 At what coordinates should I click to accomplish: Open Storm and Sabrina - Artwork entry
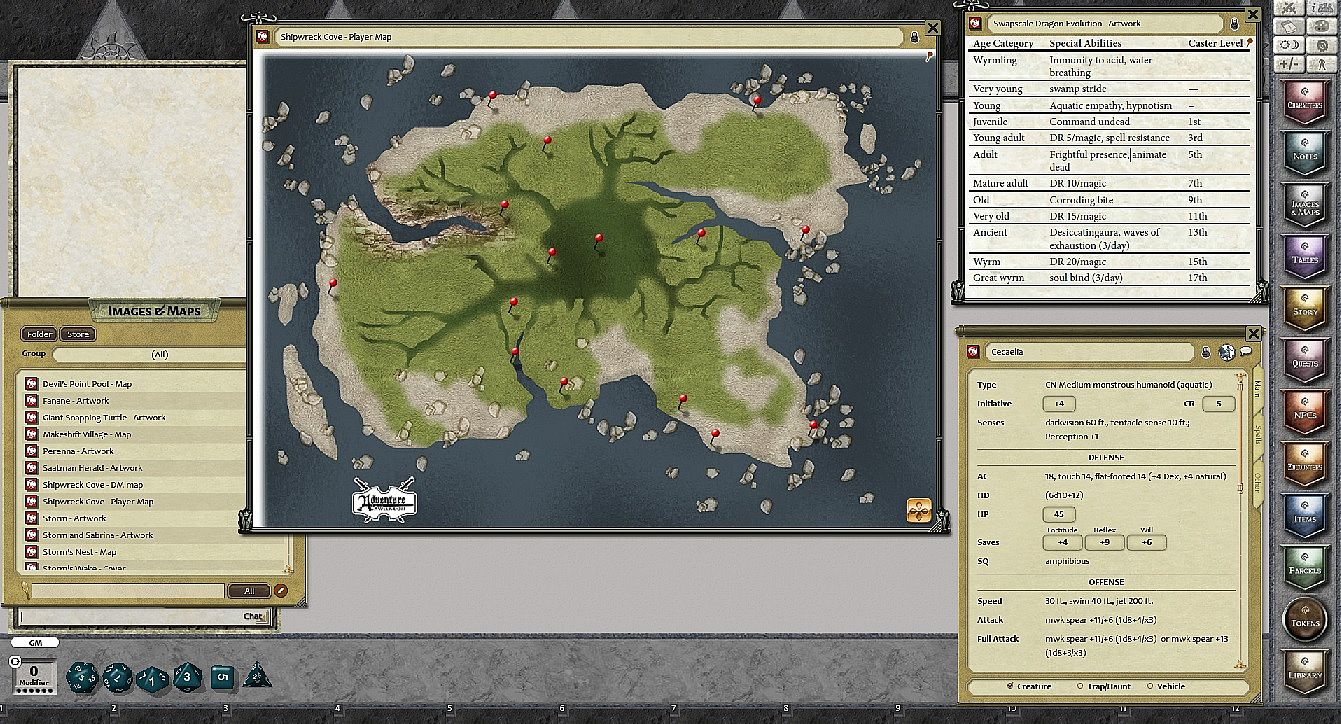pyautogui.click(x=98, y=535)
